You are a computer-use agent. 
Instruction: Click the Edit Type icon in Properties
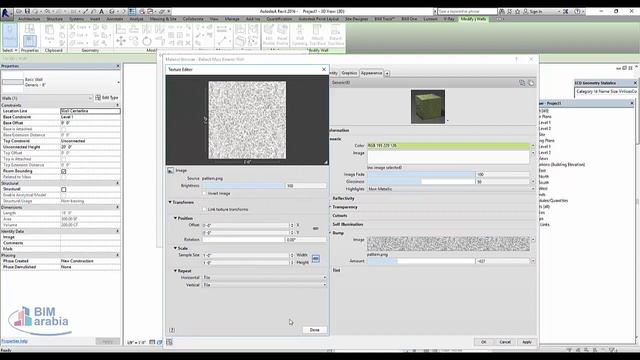[98, 98]
